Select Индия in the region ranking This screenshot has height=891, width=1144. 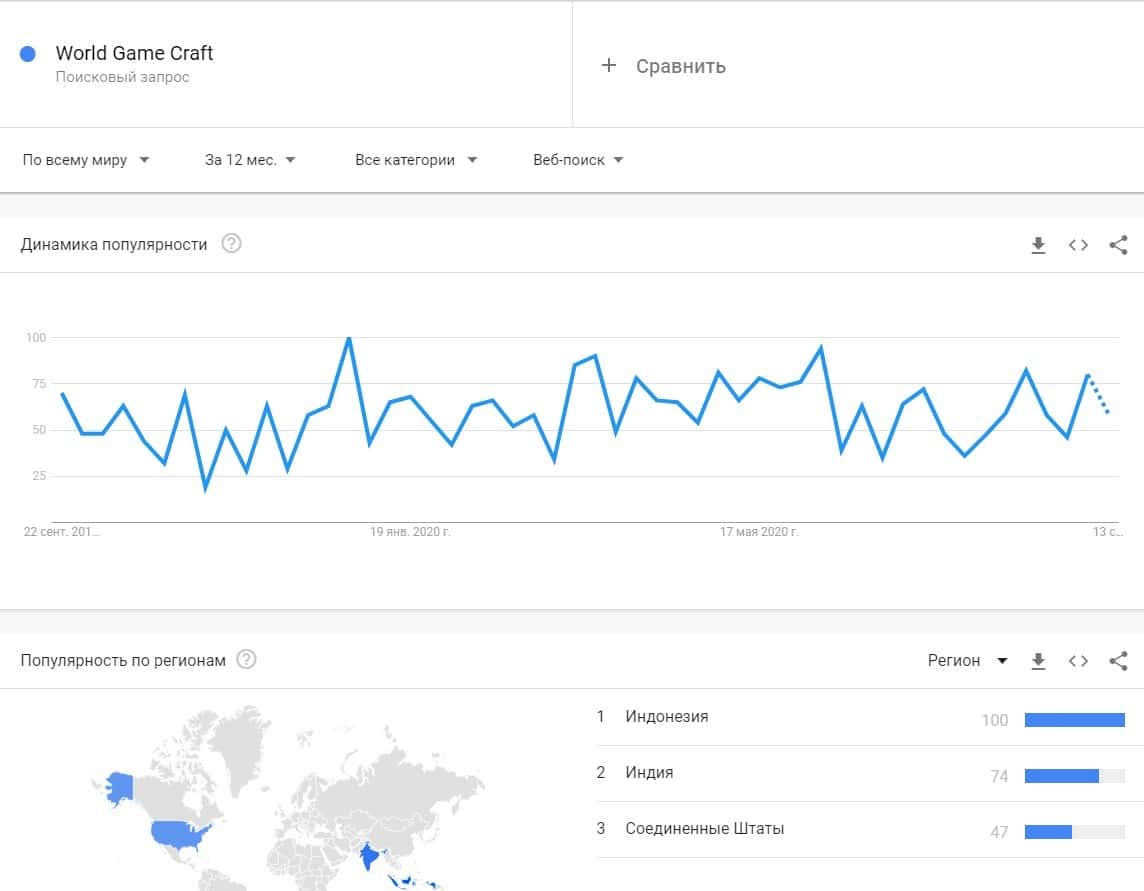[649, 772]
